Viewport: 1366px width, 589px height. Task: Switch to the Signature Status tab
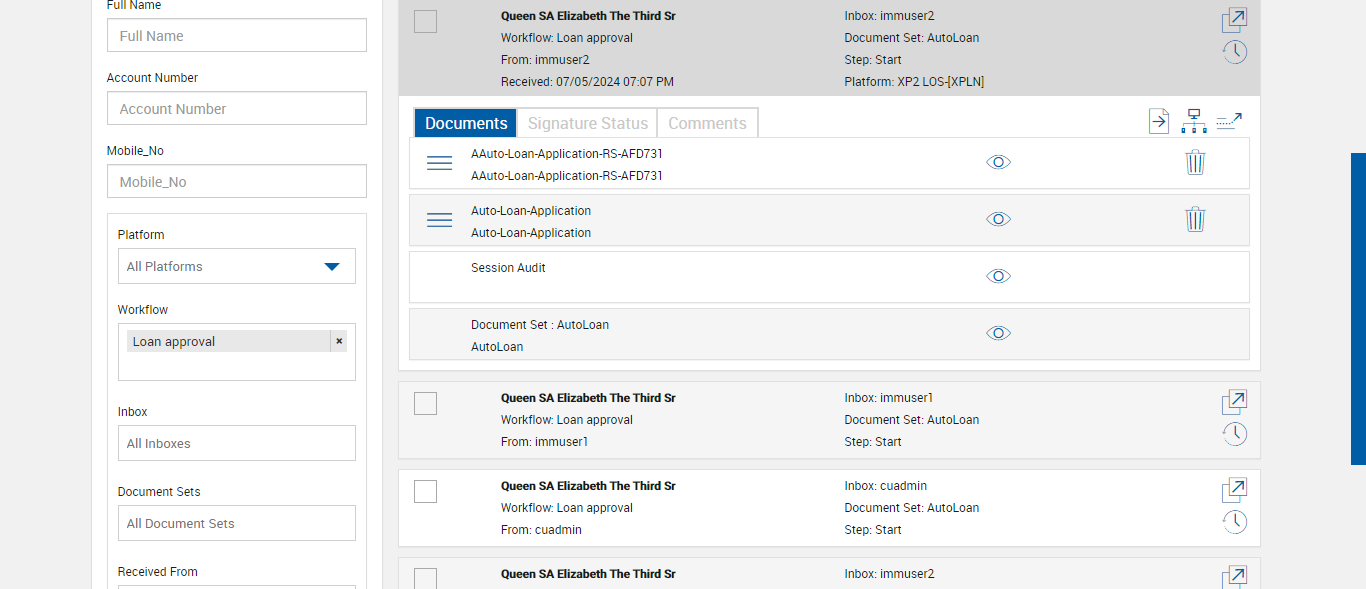click(x=587, y=123)
